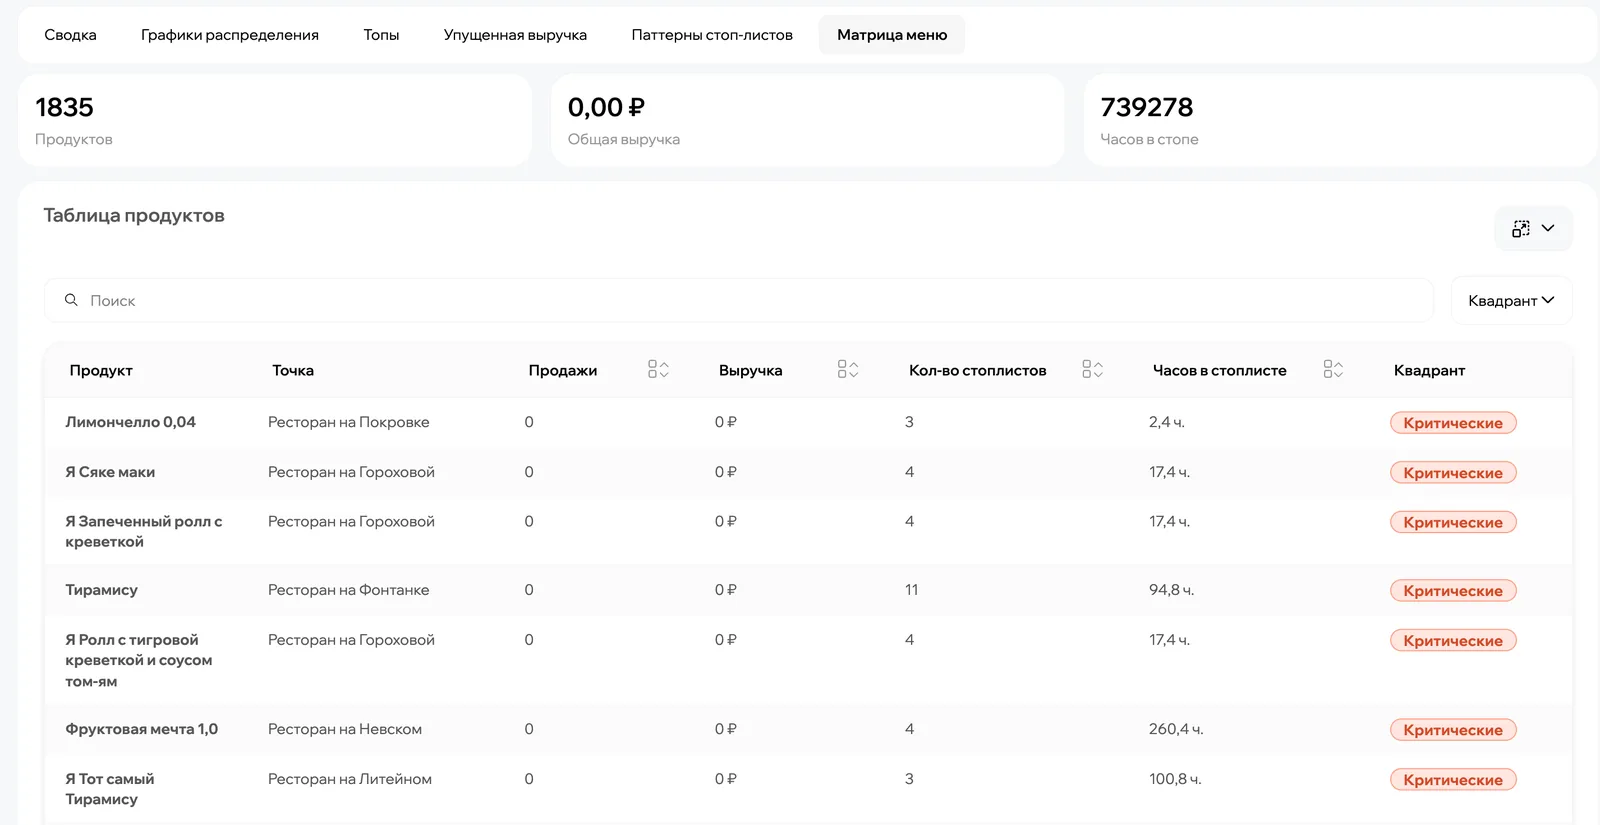The image size is (1600, 825).
Task: Sort the table by Продажи column icon
Action: [658, 370]
